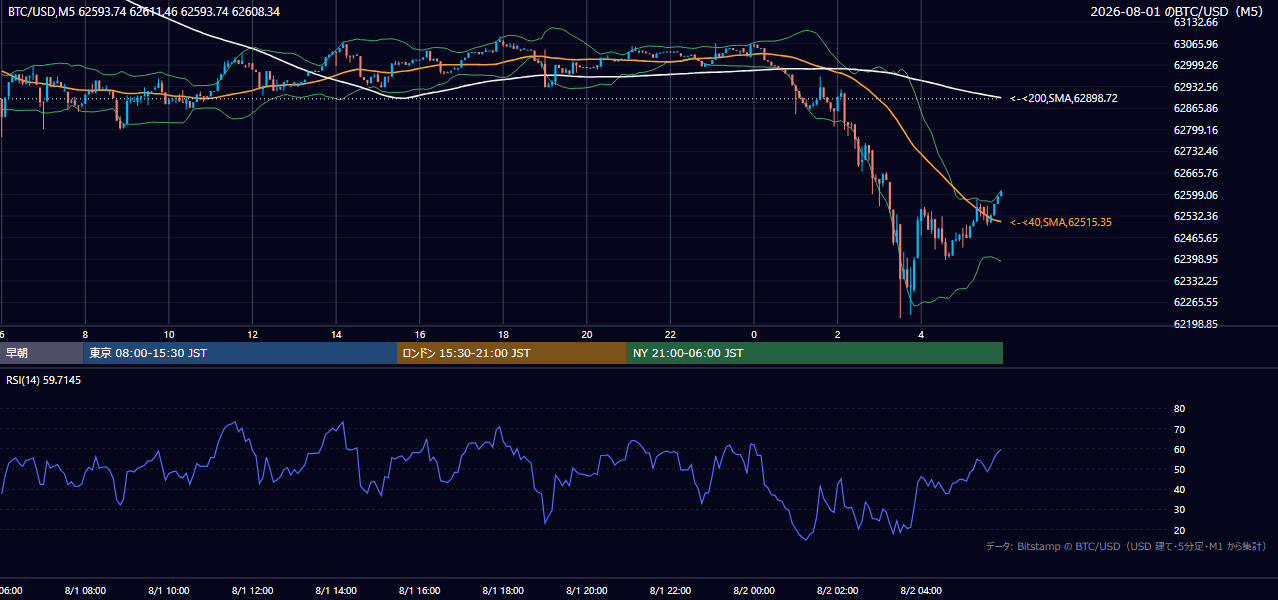The width and height of the screenshot is (1278, 600).
Task: Click hour tick 12 under price chart
Action: (253, 335)
